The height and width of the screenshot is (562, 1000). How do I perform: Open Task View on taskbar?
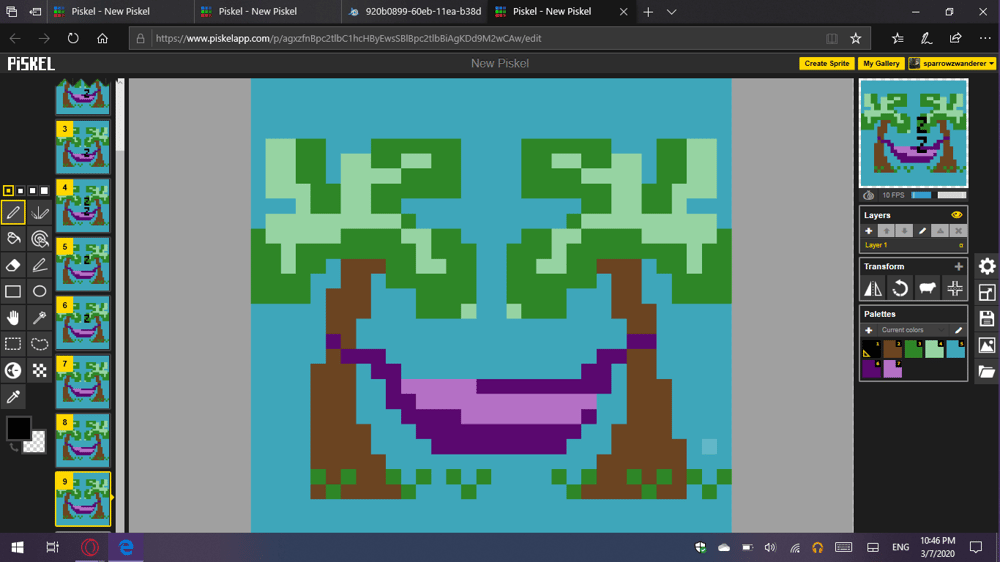click(x=52, y=547)
